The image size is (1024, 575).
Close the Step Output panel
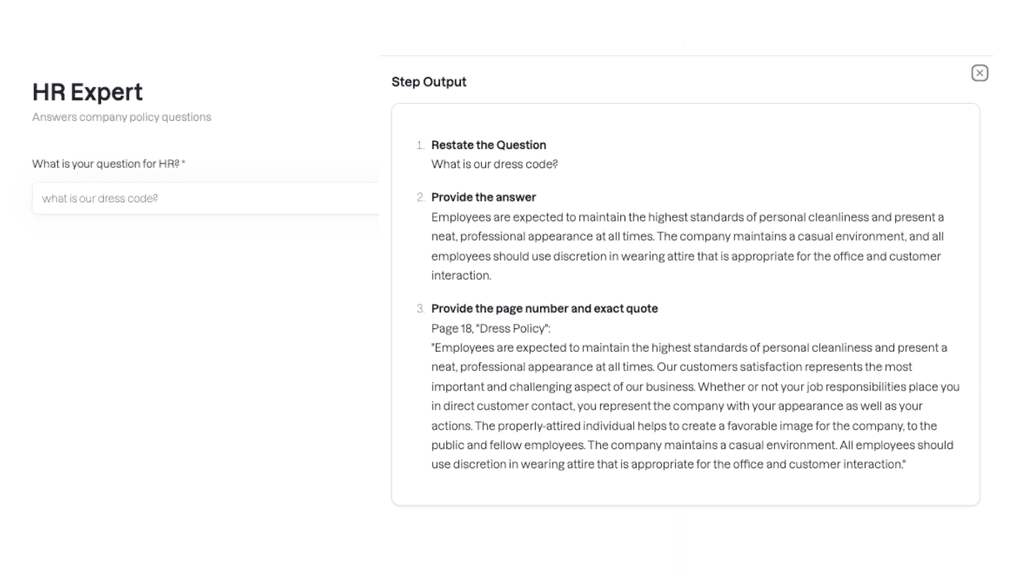pos(979,73)
